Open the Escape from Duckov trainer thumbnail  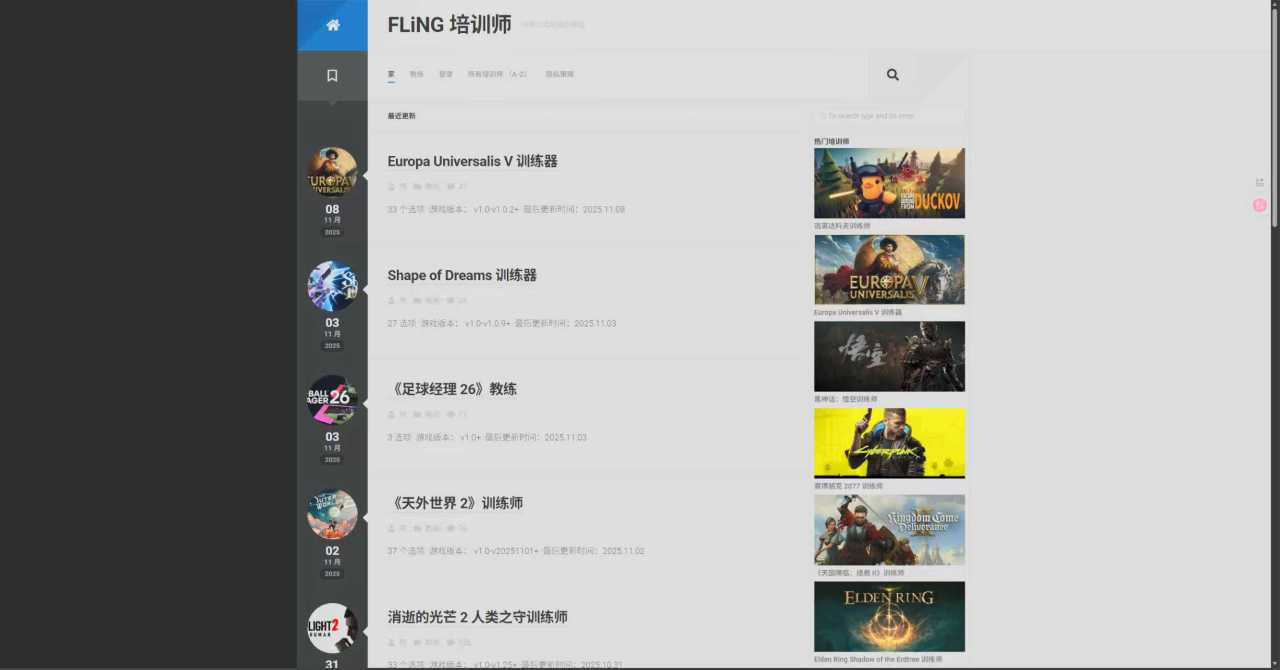coord(889,183)
